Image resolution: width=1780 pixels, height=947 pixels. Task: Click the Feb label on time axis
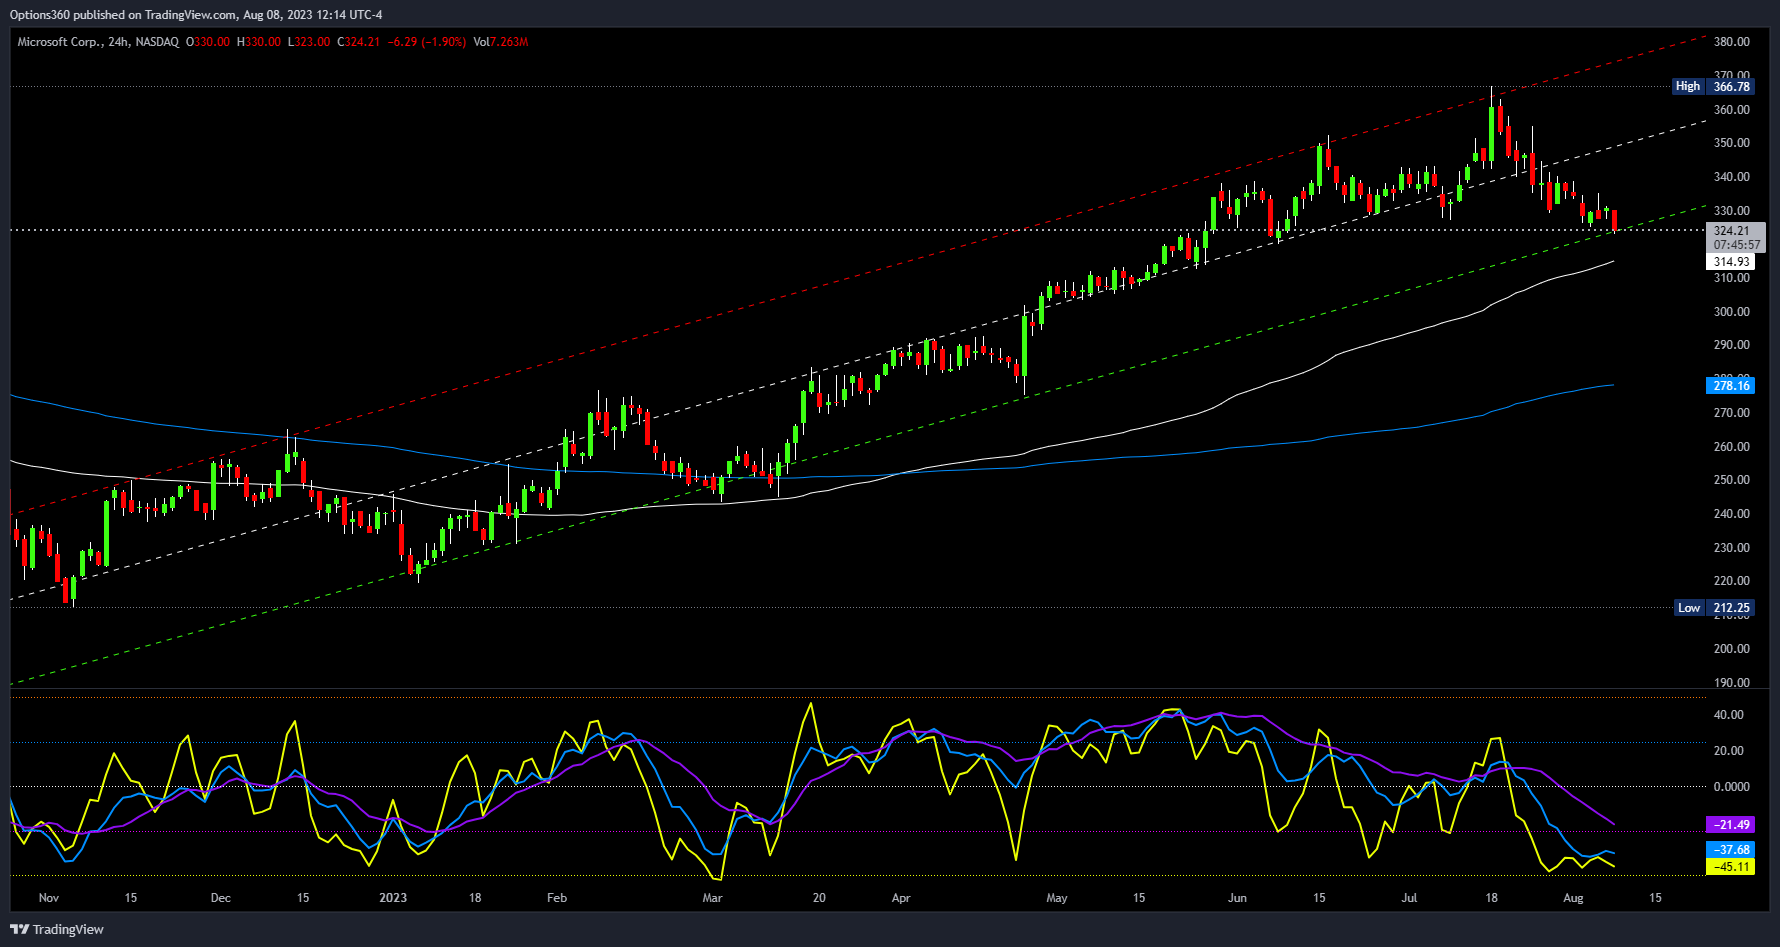(557, 898)
